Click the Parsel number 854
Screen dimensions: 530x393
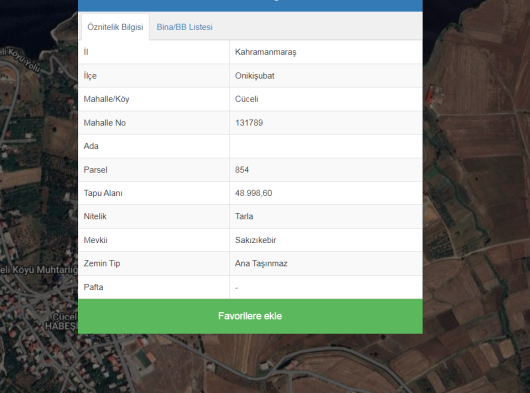click(x=242, y=170)
